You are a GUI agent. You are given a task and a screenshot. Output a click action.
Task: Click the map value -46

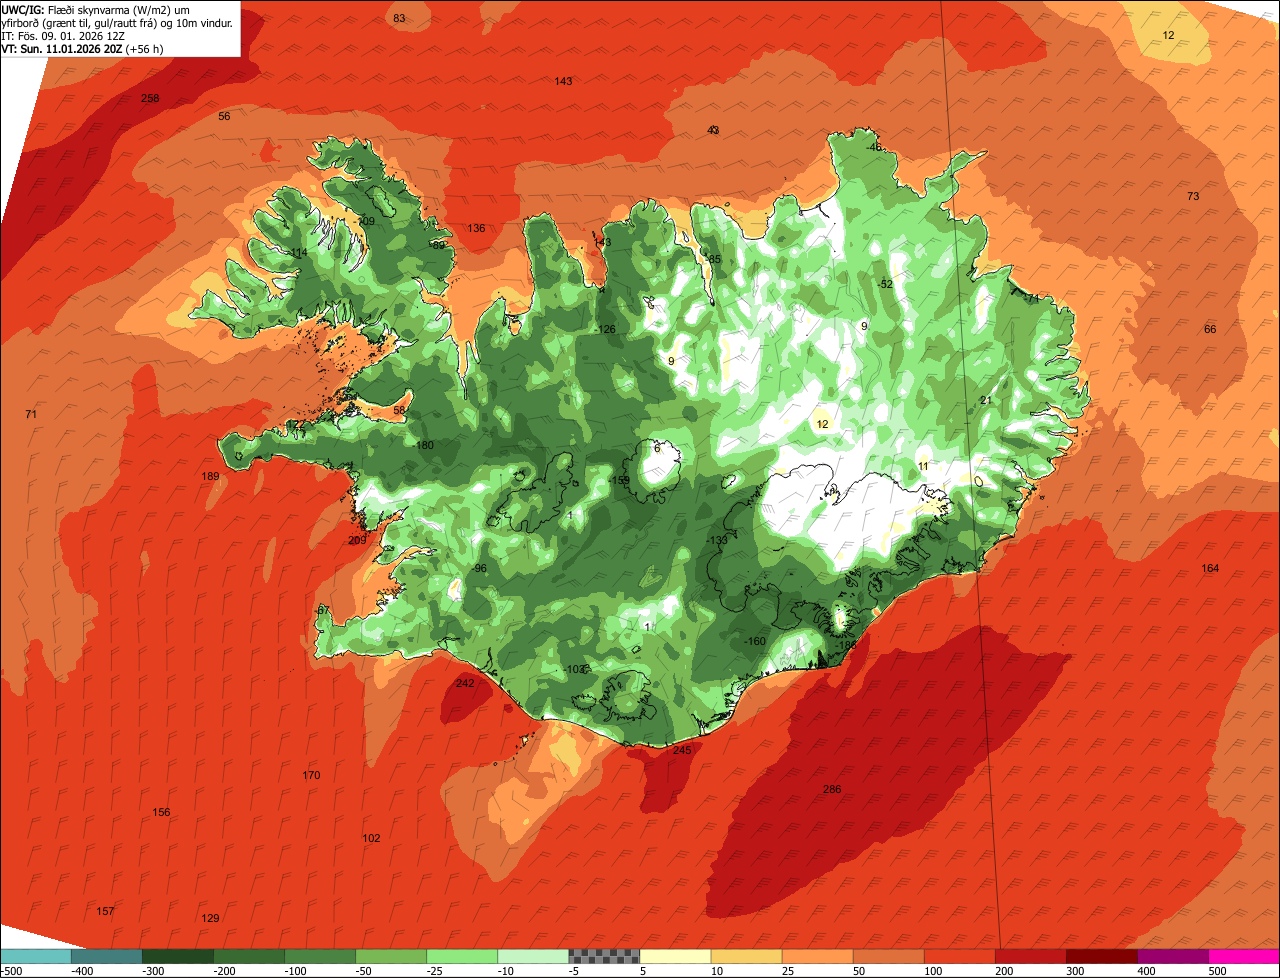[x=875, y=147]
